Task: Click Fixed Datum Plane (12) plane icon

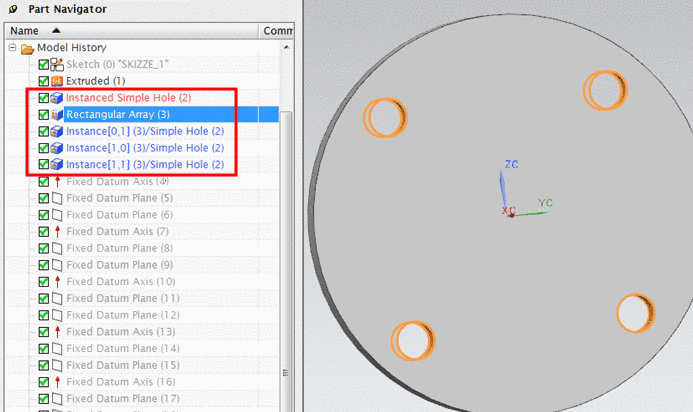Action: pos(57,316)
